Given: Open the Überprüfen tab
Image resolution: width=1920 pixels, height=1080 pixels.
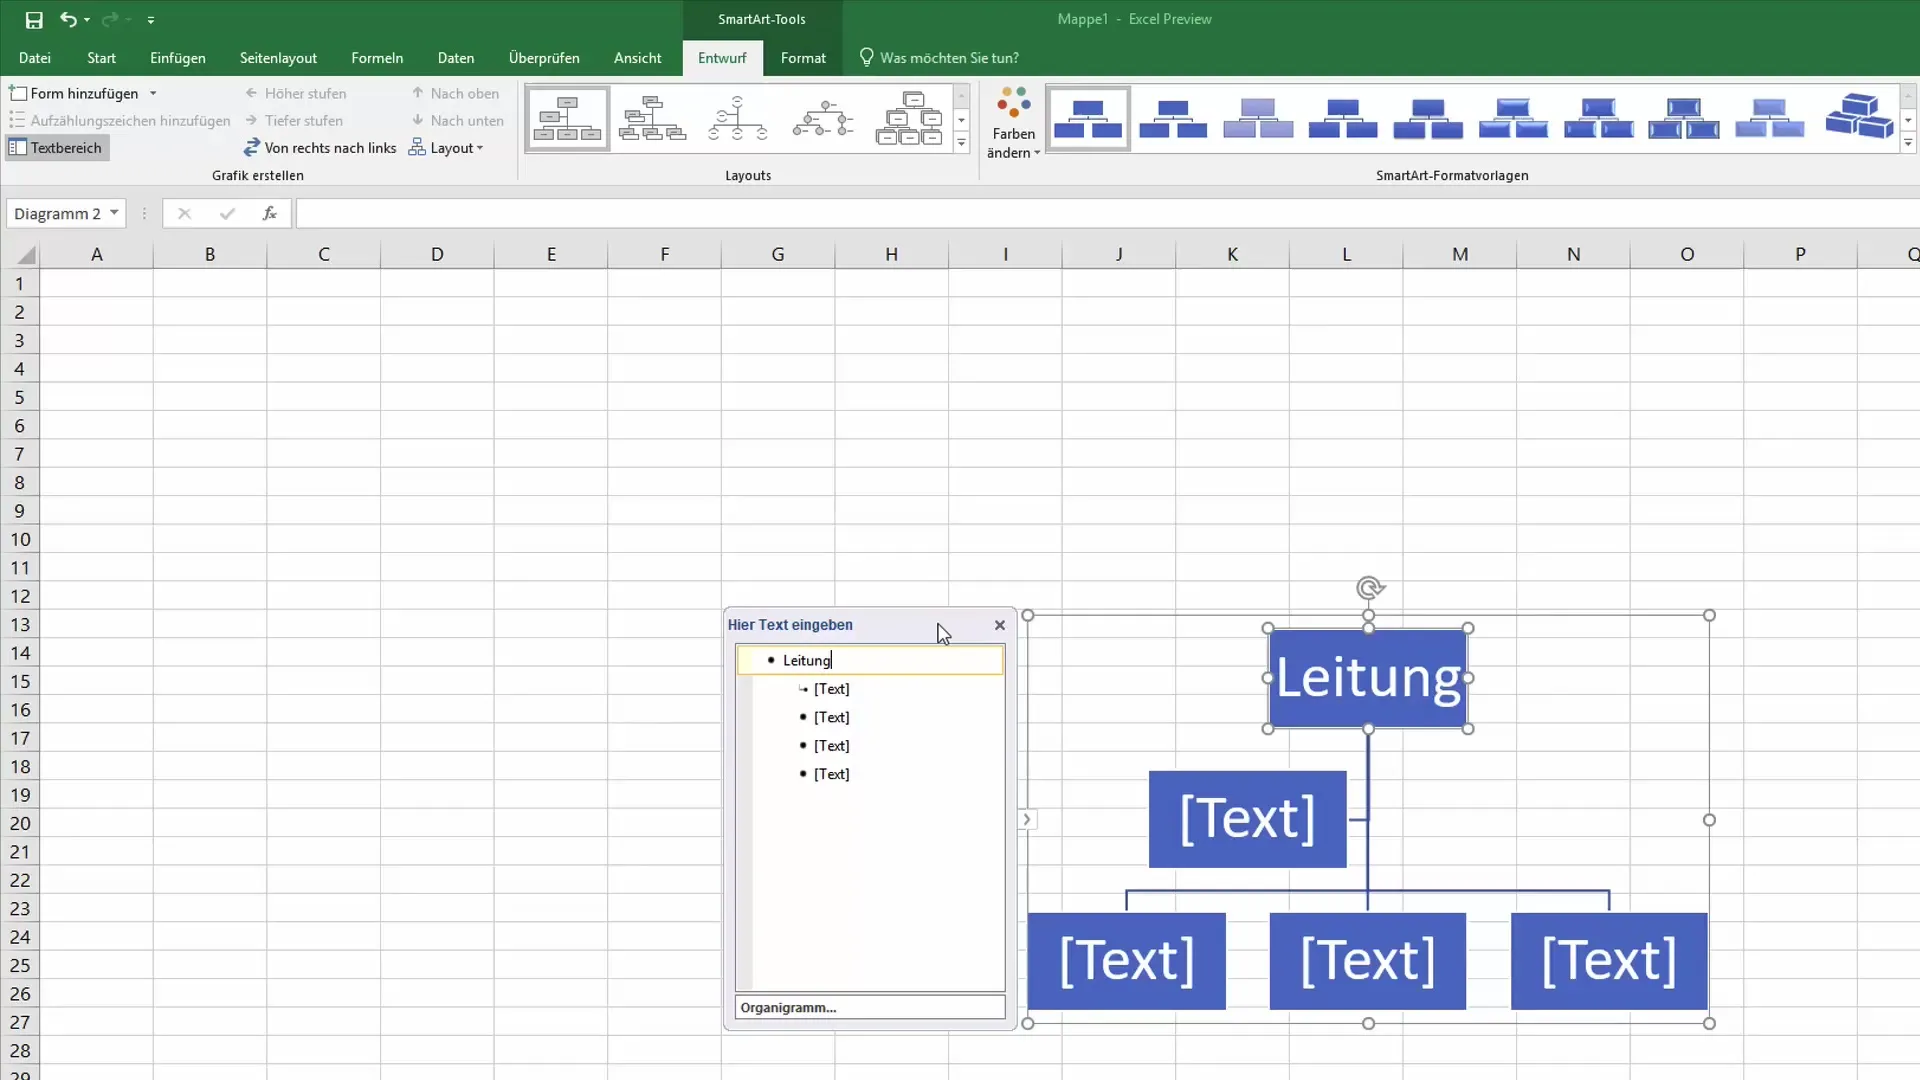Looking at the screenshot, I should coord(544,58).
